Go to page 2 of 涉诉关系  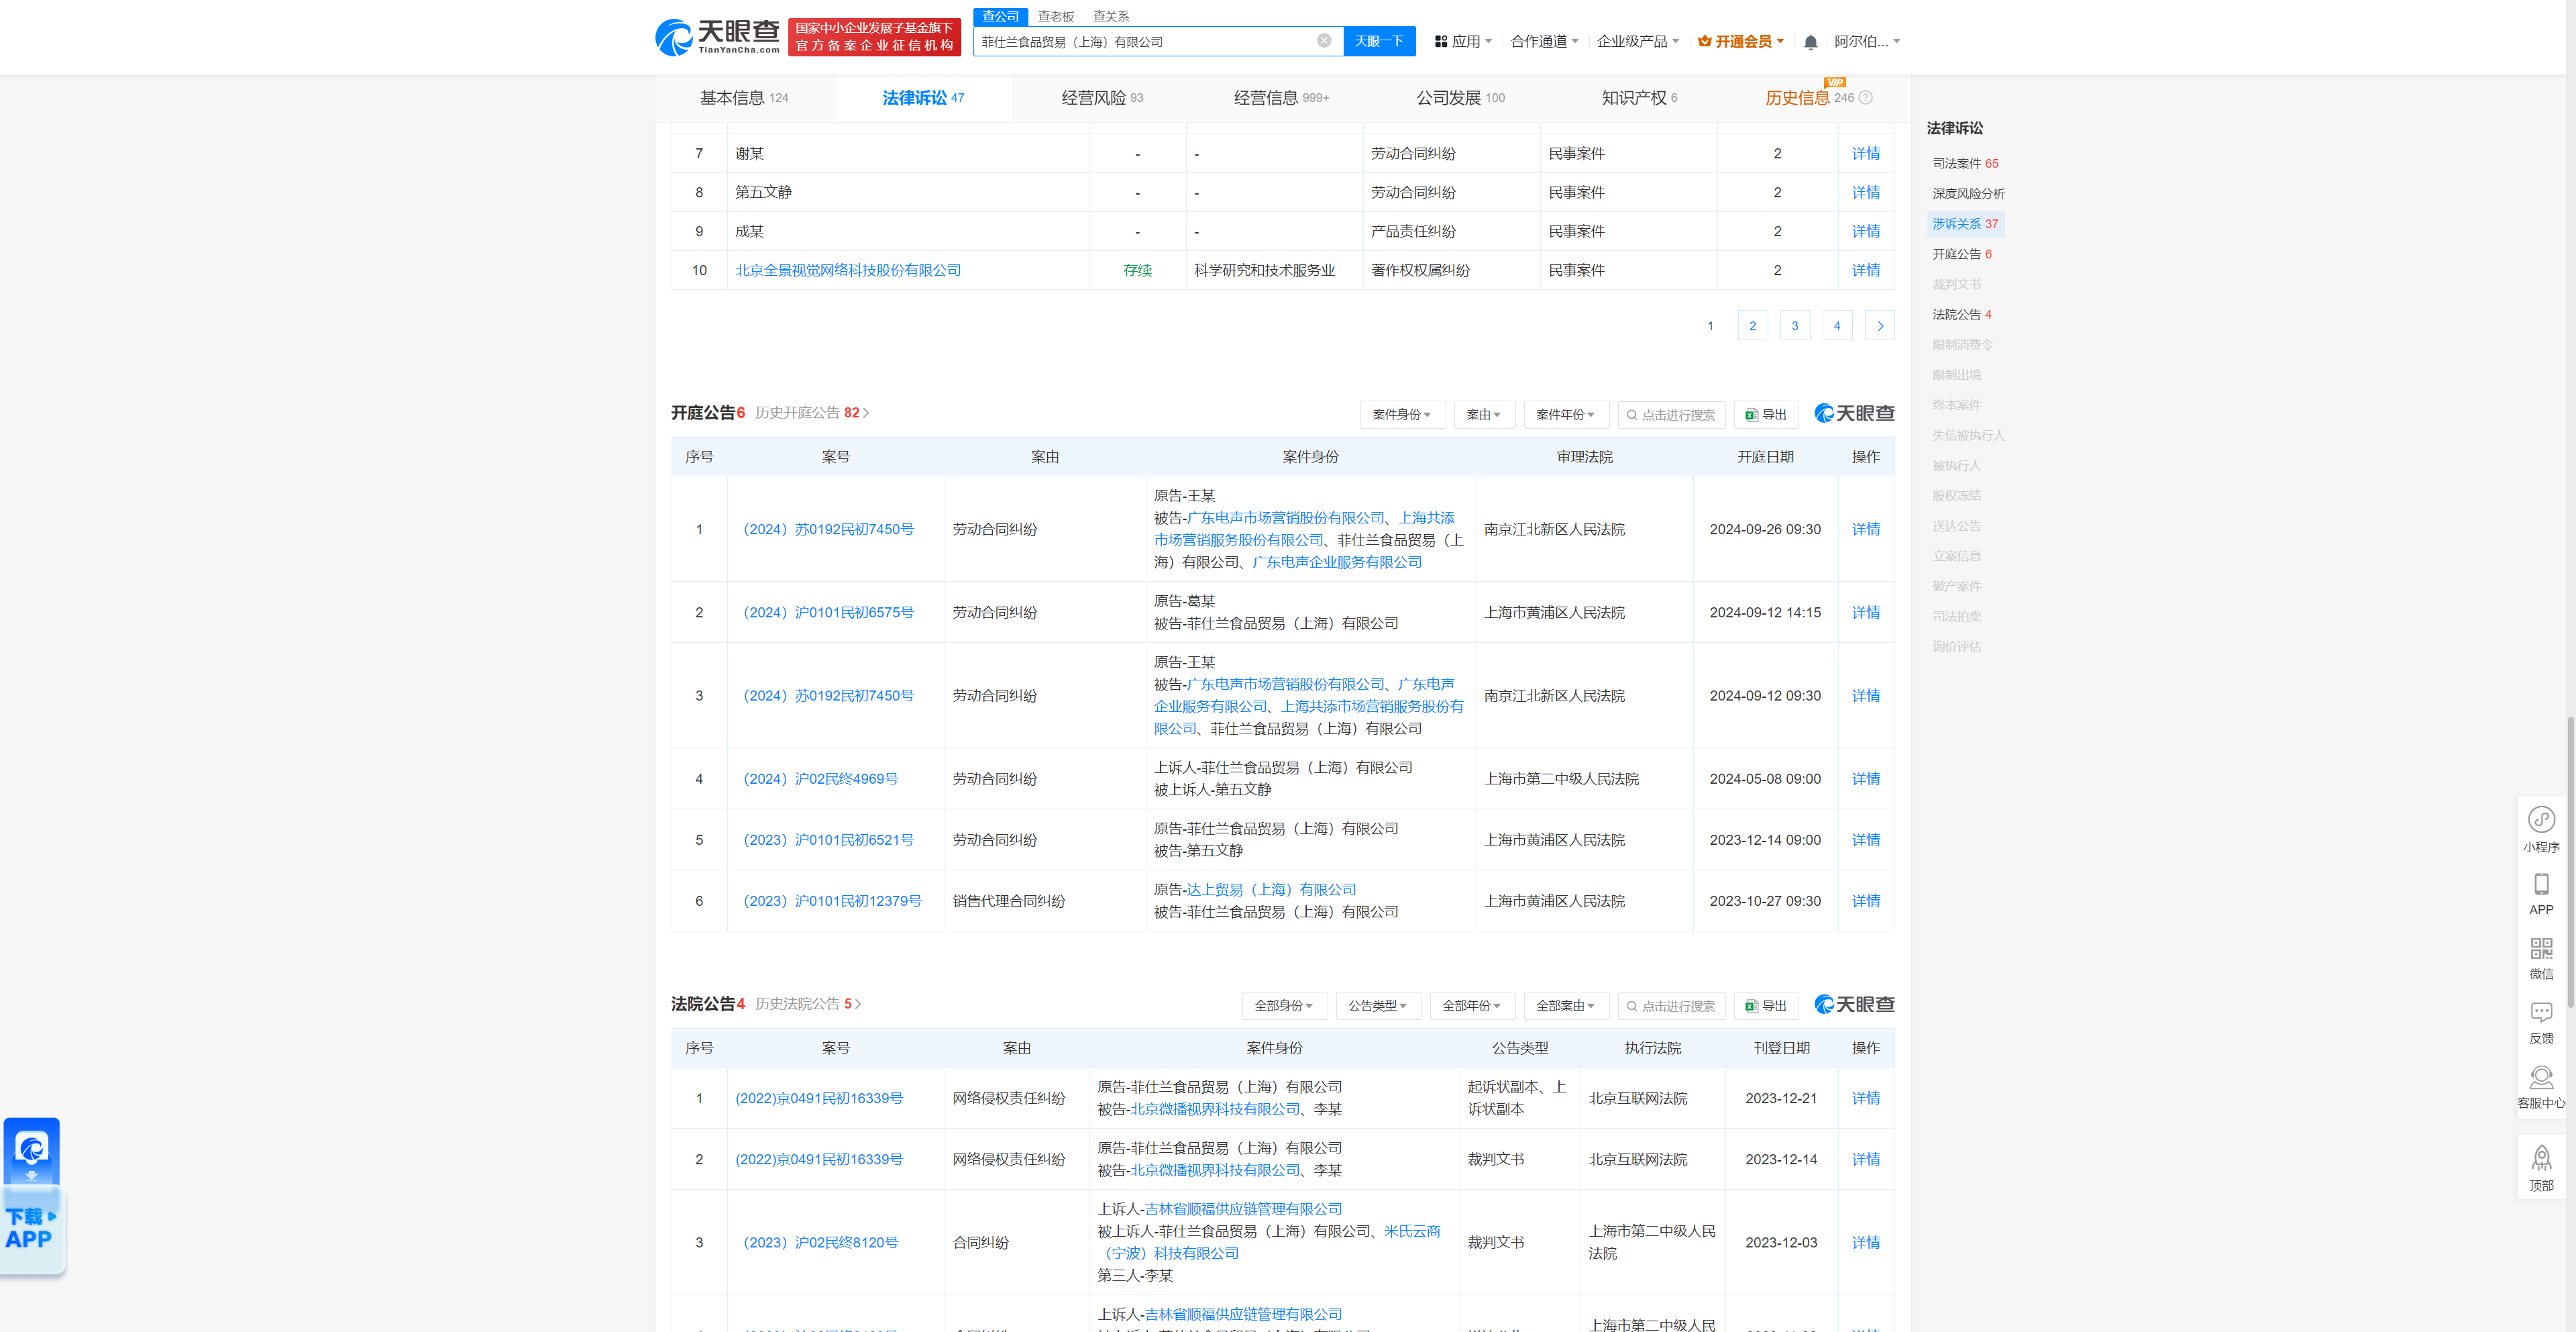(x=1752, y=325)
